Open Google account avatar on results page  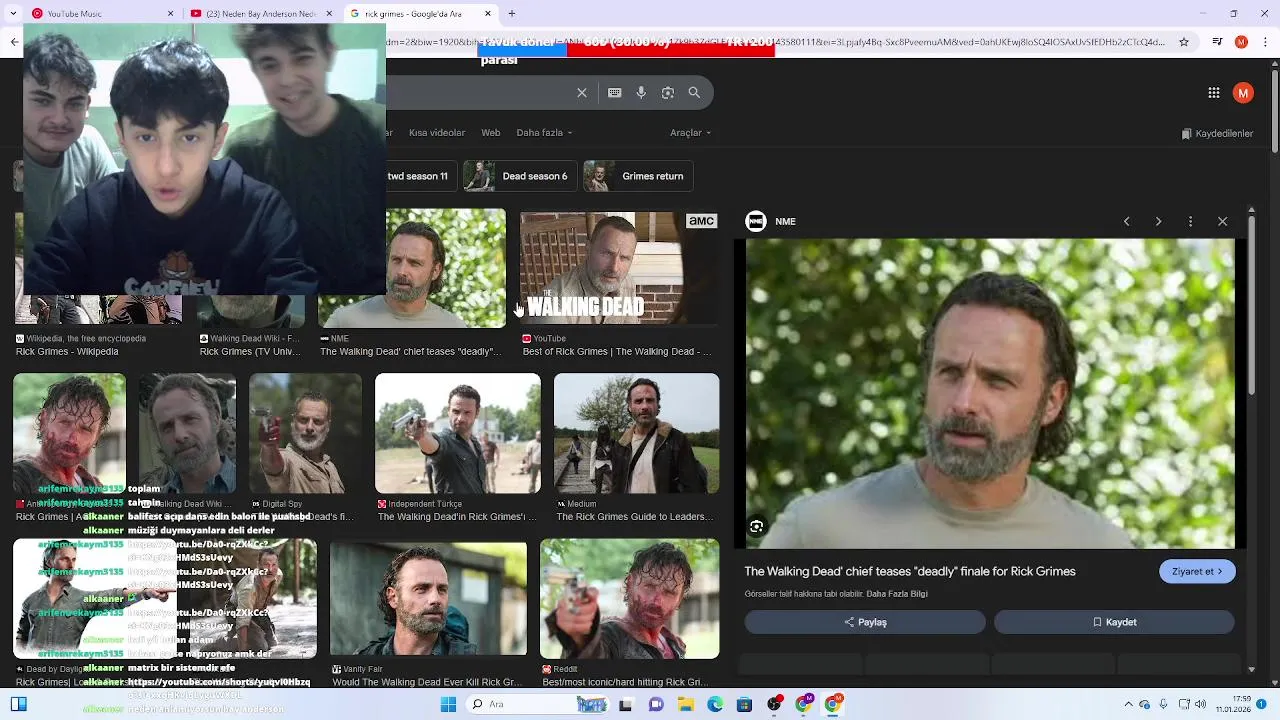click(1243, 93)
